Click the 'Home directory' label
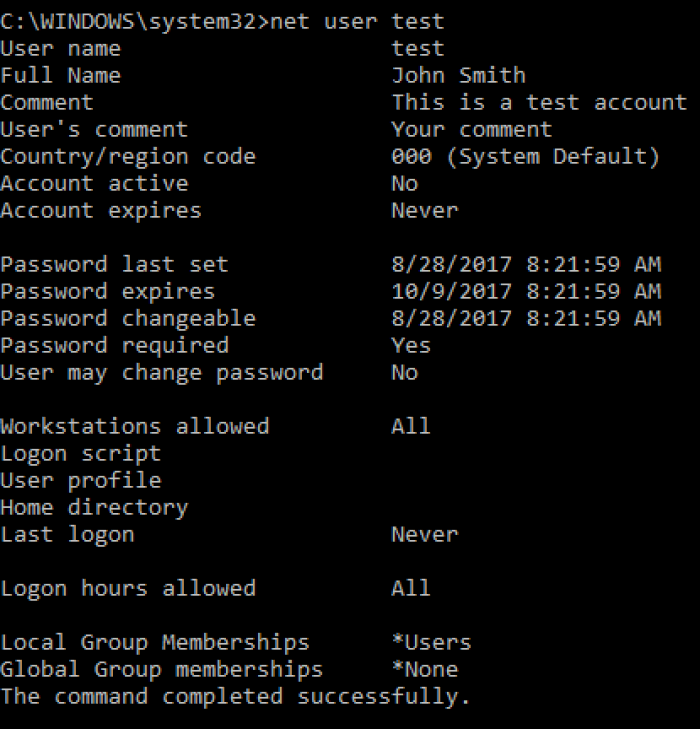The image size is (700, 729). (94, 507)
